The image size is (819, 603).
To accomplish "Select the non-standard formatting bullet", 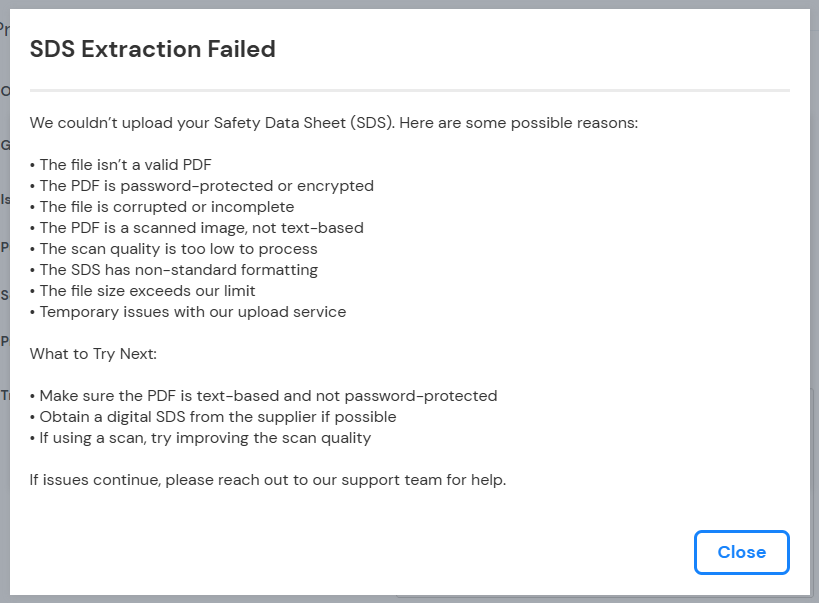I will click(174, 269).
